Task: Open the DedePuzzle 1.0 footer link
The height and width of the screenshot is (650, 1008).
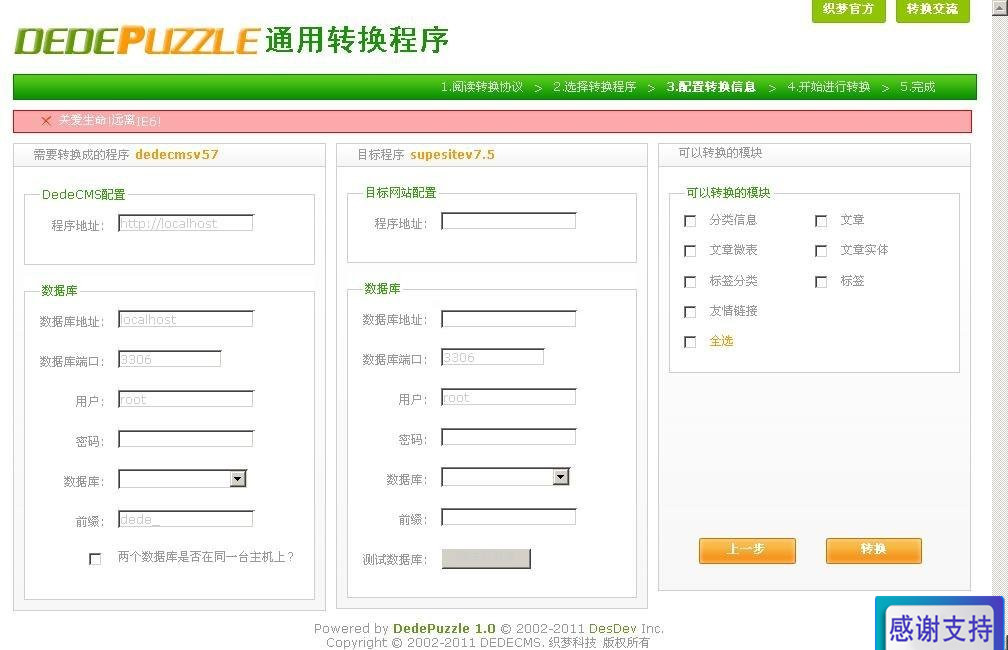Action: point(444,628)
